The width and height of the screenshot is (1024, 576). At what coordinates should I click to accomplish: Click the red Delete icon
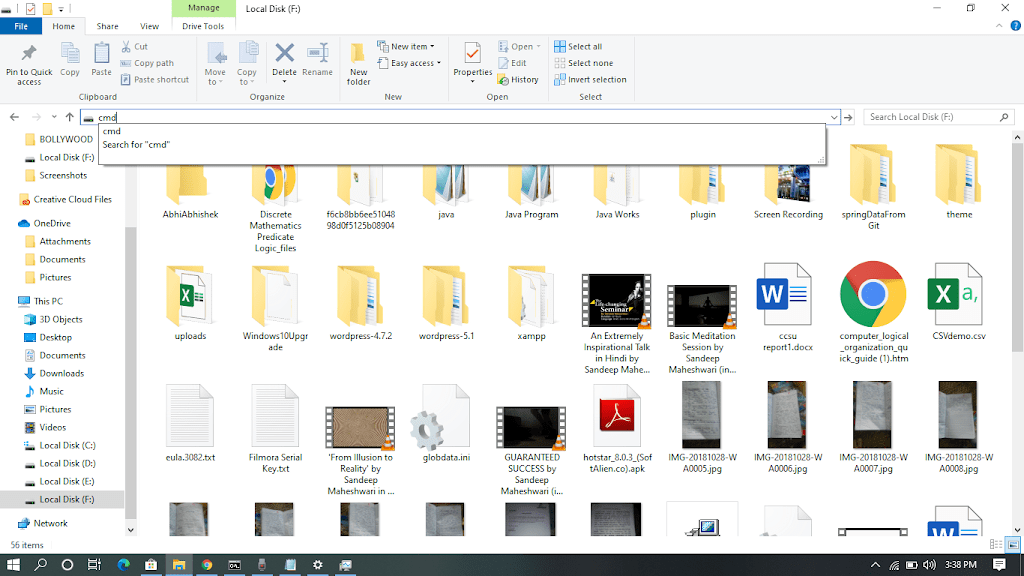pyautogui.click(x=284, y=54)
